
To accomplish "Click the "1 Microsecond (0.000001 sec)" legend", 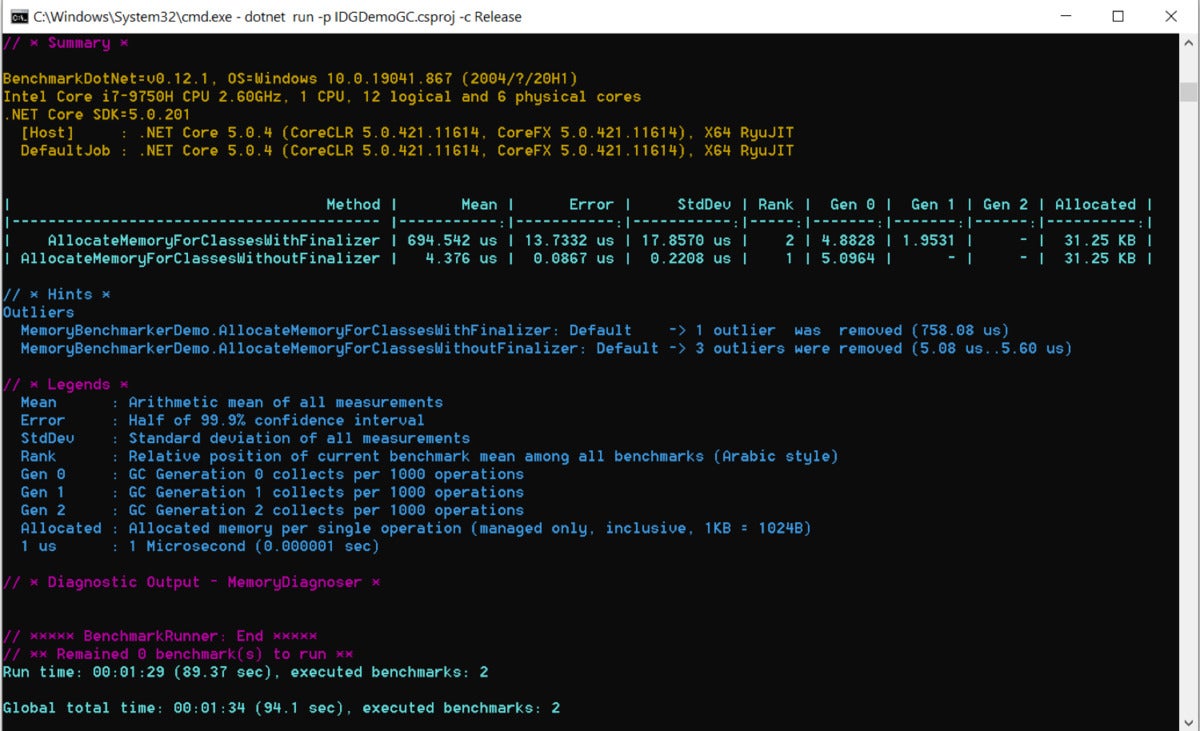I will [x=254, y=547].
